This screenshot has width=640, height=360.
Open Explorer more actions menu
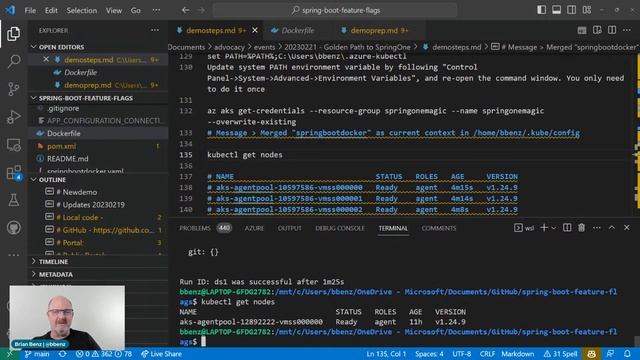(155, 30)
